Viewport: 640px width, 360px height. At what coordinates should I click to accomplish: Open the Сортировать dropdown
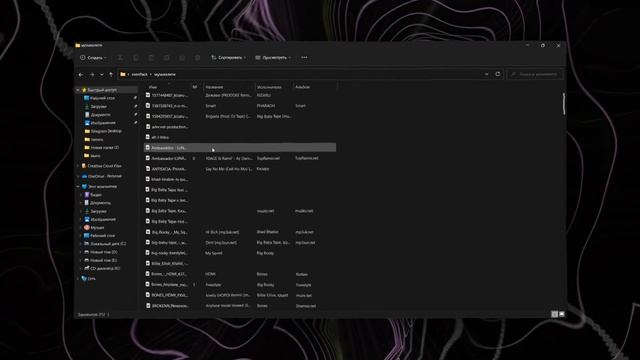[229, 58]
